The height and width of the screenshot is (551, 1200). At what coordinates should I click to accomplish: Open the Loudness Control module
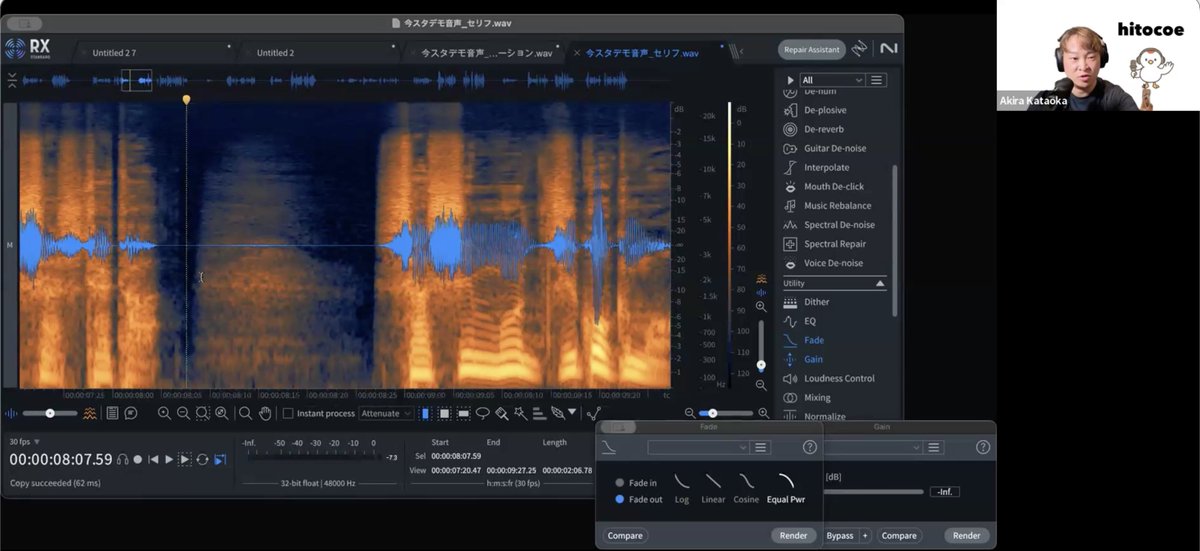tap(829, 378)
